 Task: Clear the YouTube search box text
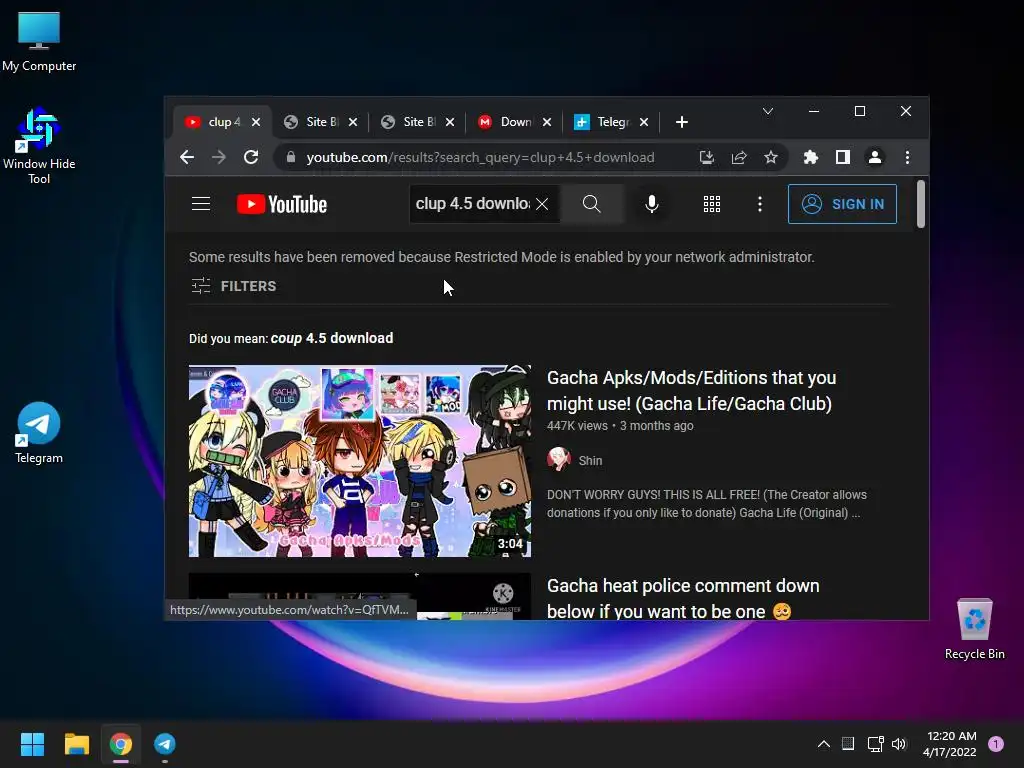click(541, 204)
